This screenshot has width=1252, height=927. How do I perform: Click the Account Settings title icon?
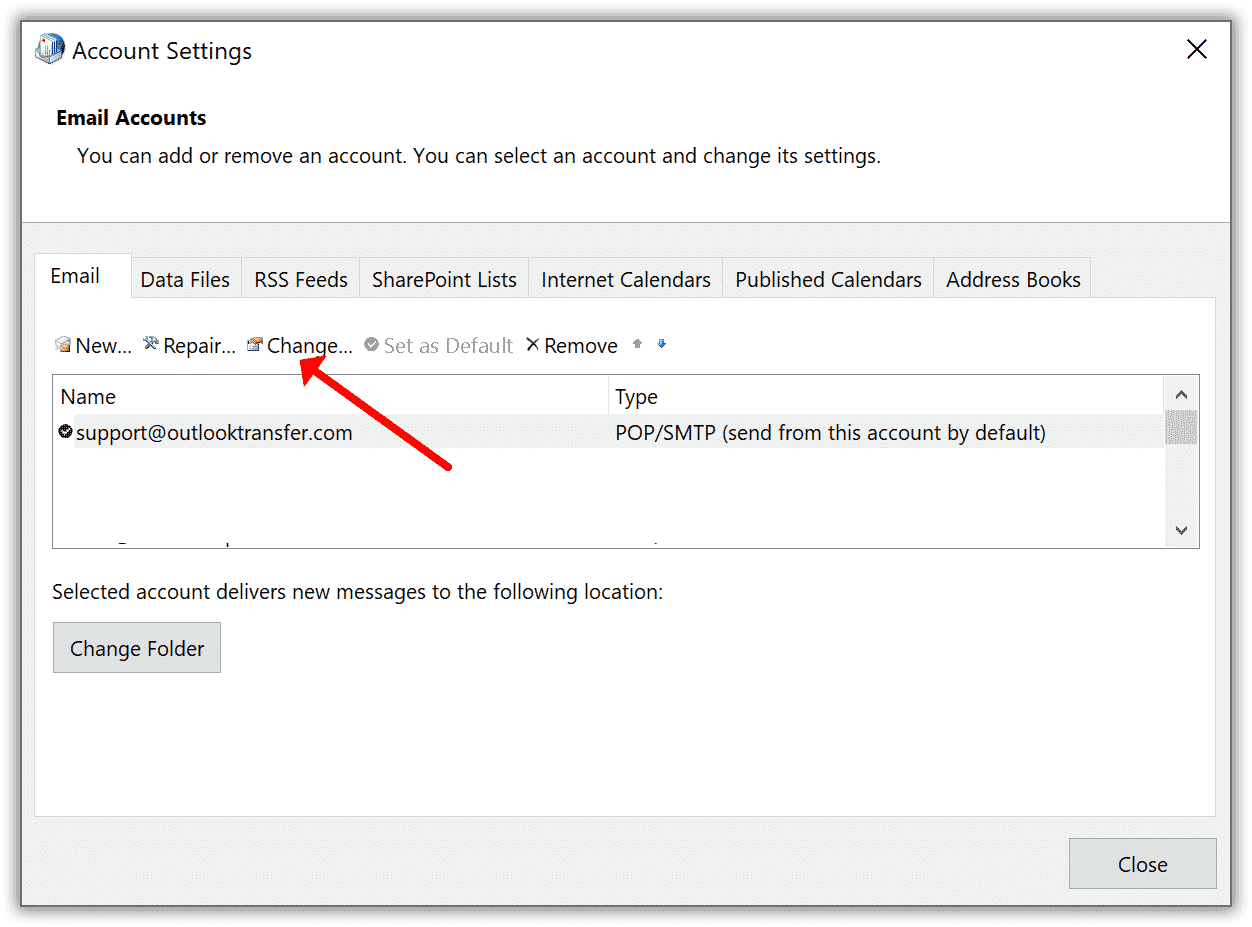(x=50, y=49)
